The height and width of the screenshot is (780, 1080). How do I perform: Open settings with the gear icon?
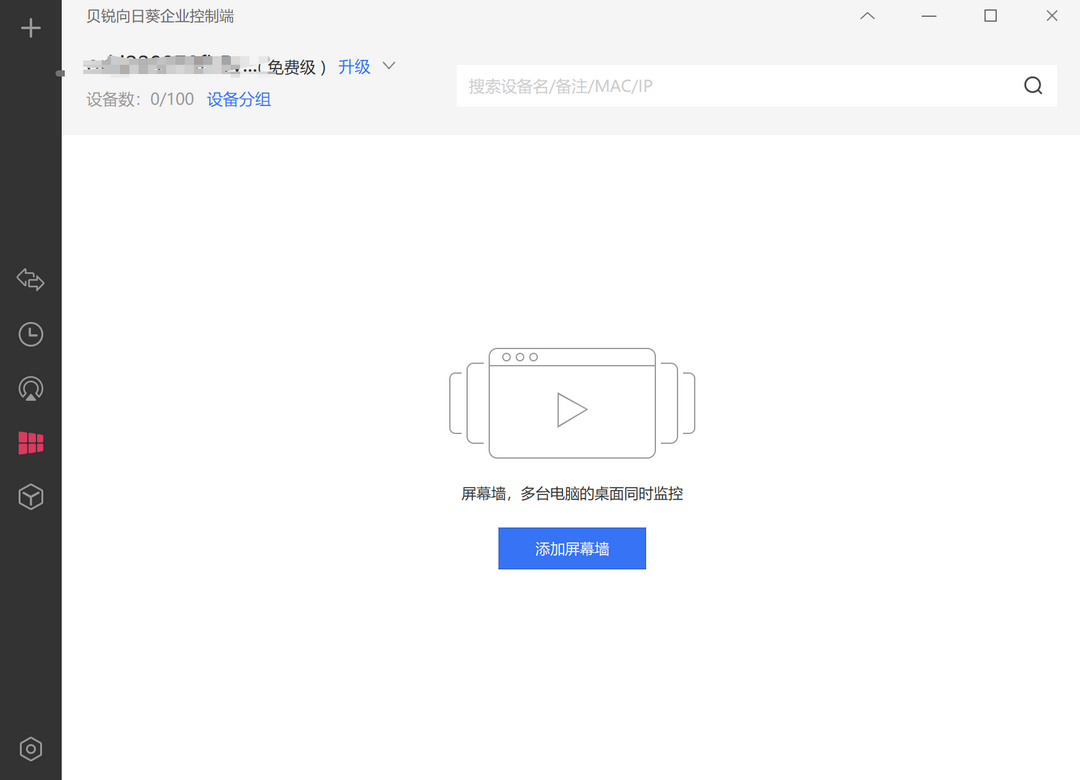pyautogui.click(x=30, y=748)
